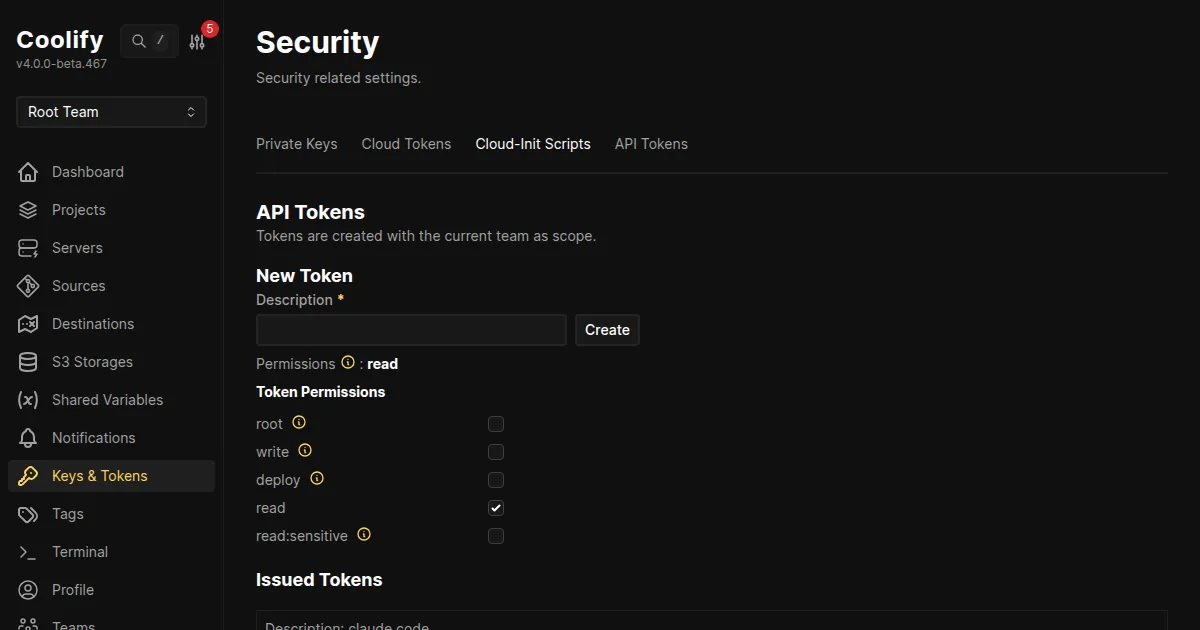Click the S3 Storages database icon
Image resolution: width=1200 pixels, height=630 pixels.
[x=29, y=362]
